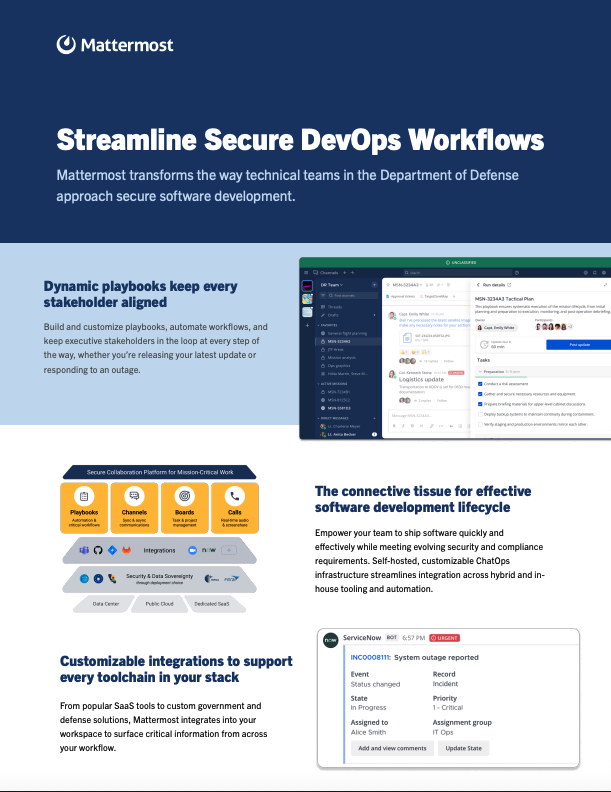Click the ServiceNow bot avatar
The image size is (611, 792).
330,640
